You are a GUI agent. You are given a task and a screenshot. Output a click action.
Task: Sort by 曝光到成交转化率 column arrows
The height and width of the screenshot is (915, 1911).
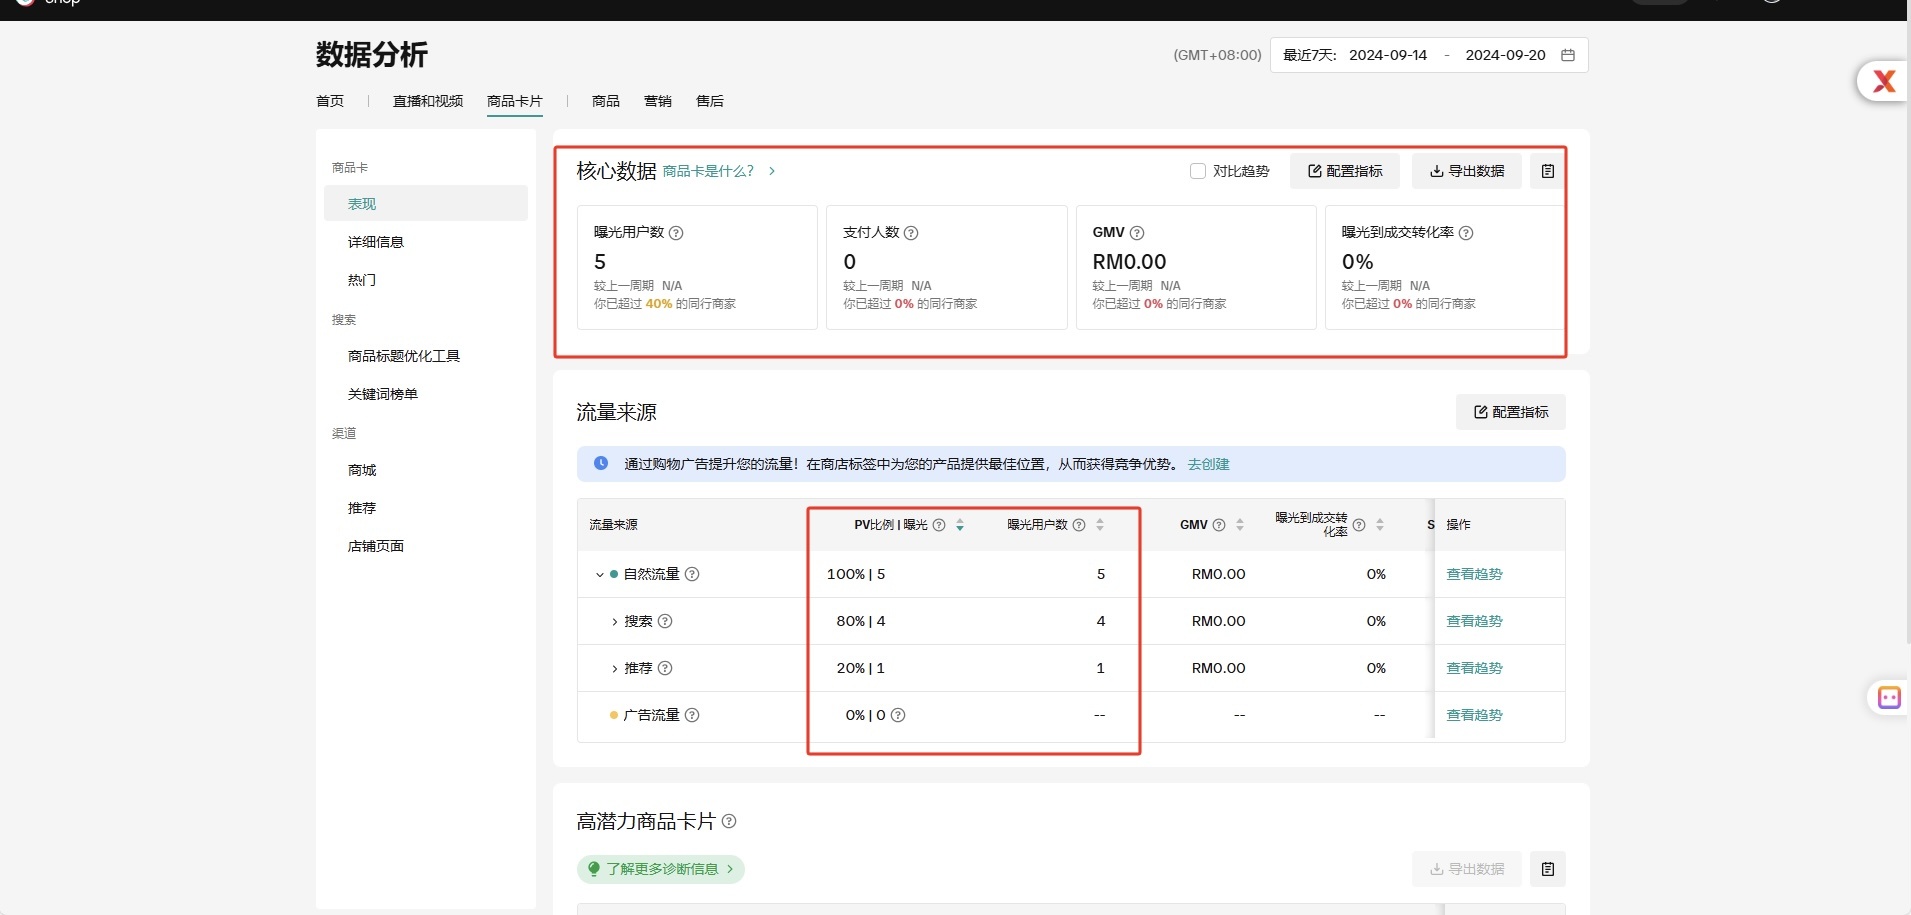(1380, 525)
